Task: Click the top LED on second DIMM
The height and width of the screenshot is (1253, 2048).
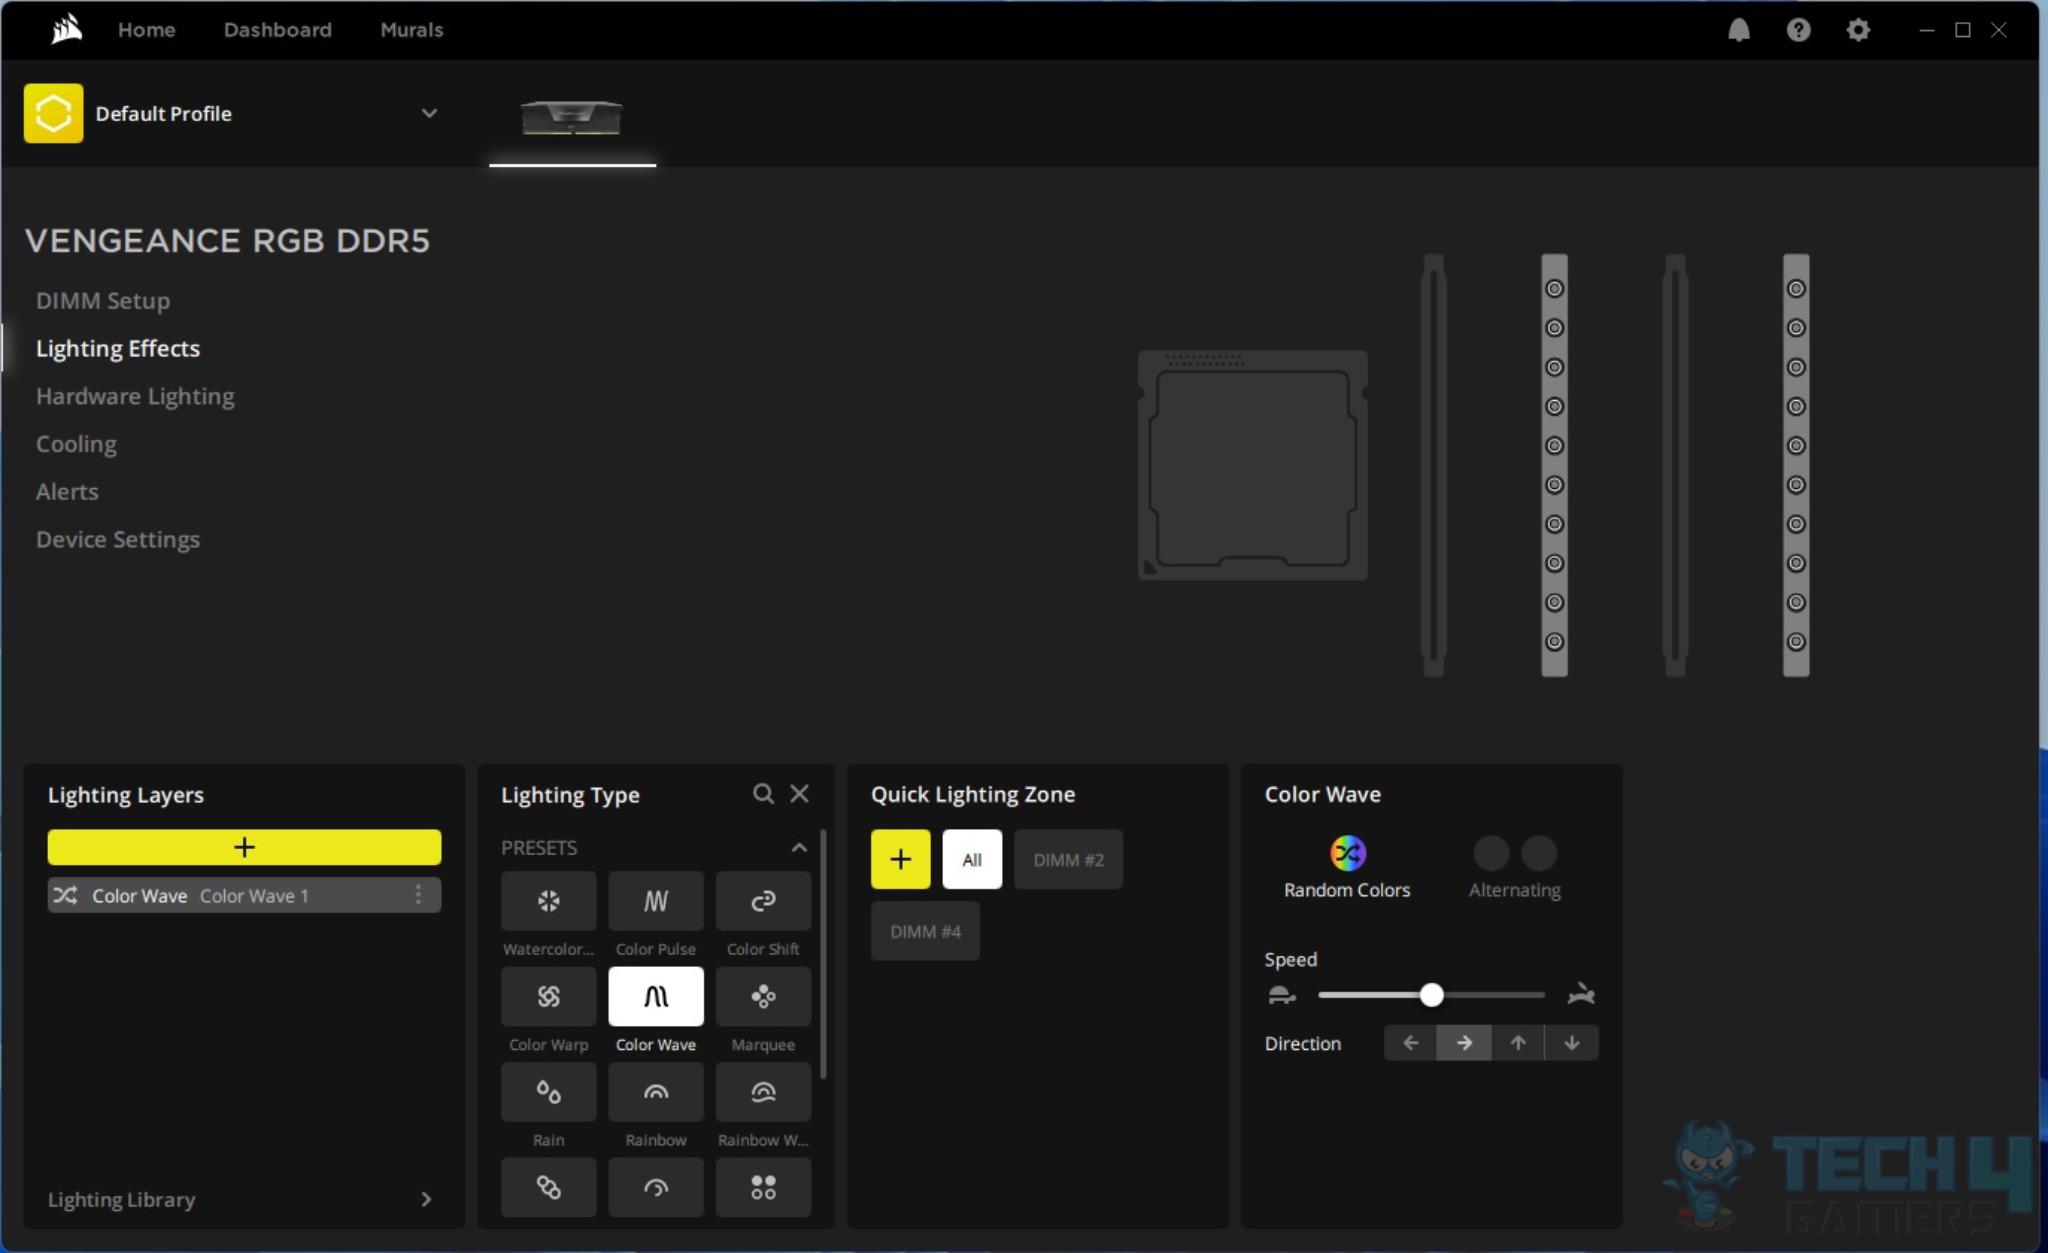Action: (x=1554, y=289)
